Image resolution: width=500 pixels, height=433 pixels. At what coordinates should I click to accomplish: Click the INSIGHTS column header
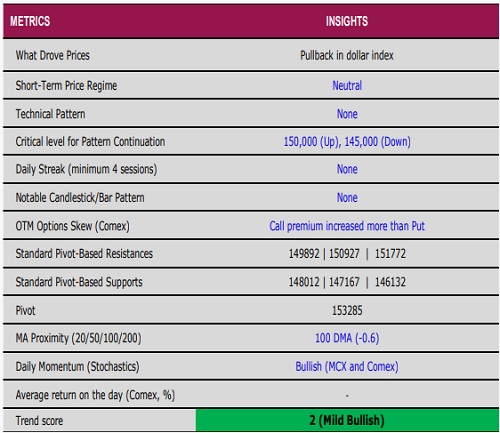click(x=347, y=21)
